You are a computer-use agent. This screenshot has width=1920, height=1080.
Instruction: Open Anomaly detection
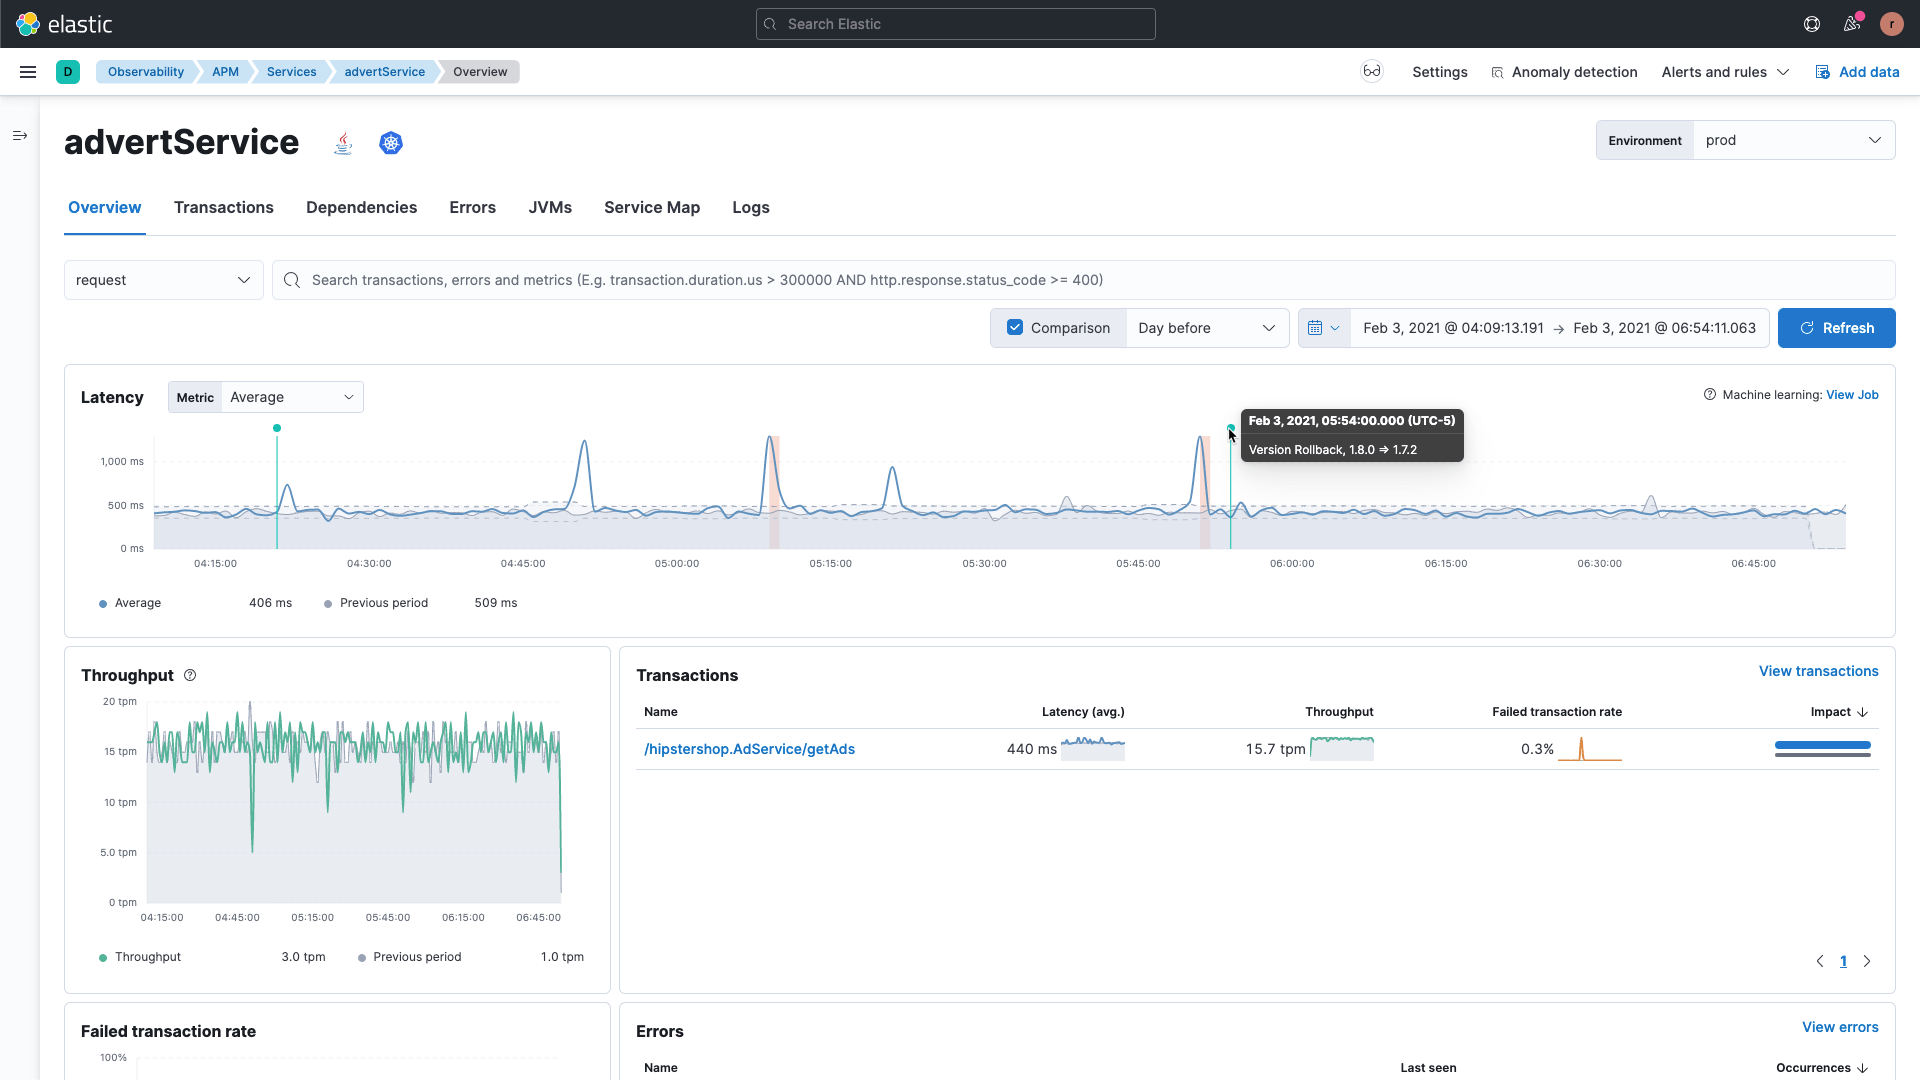point(1564,72)
